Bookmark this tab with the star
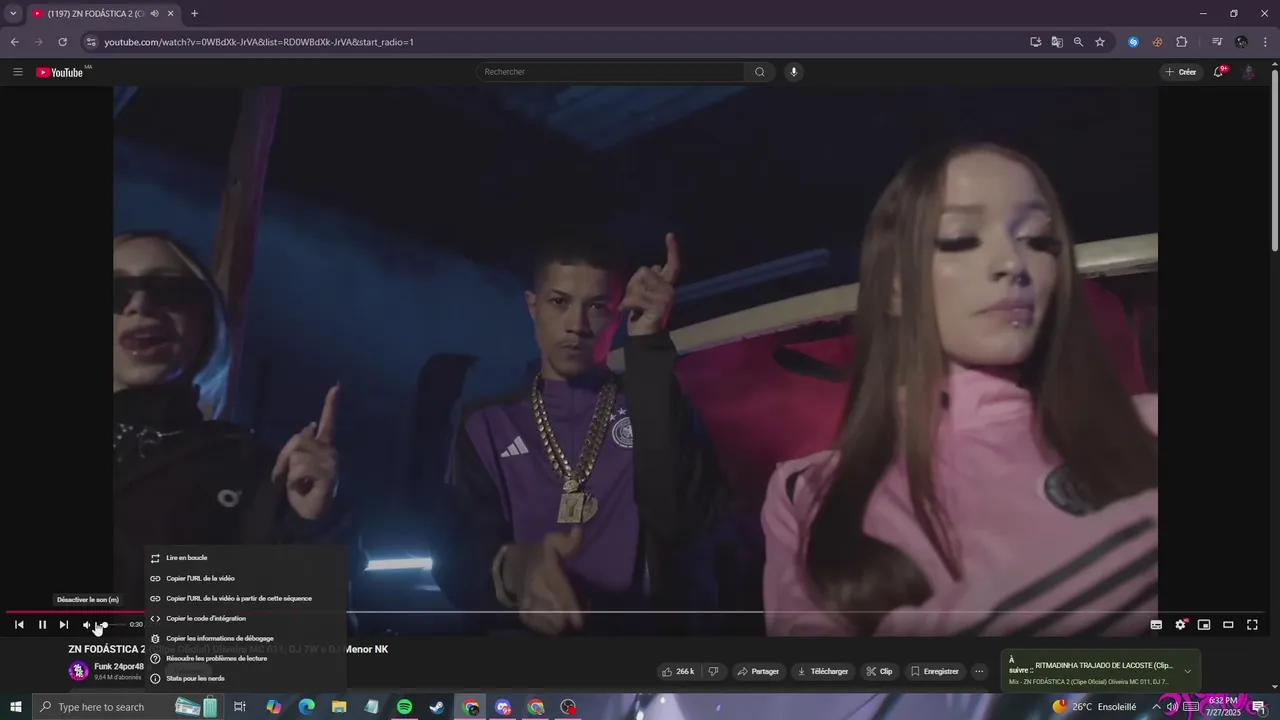The width and height of the screenshot is (1280, 720). click(1100, 42)
